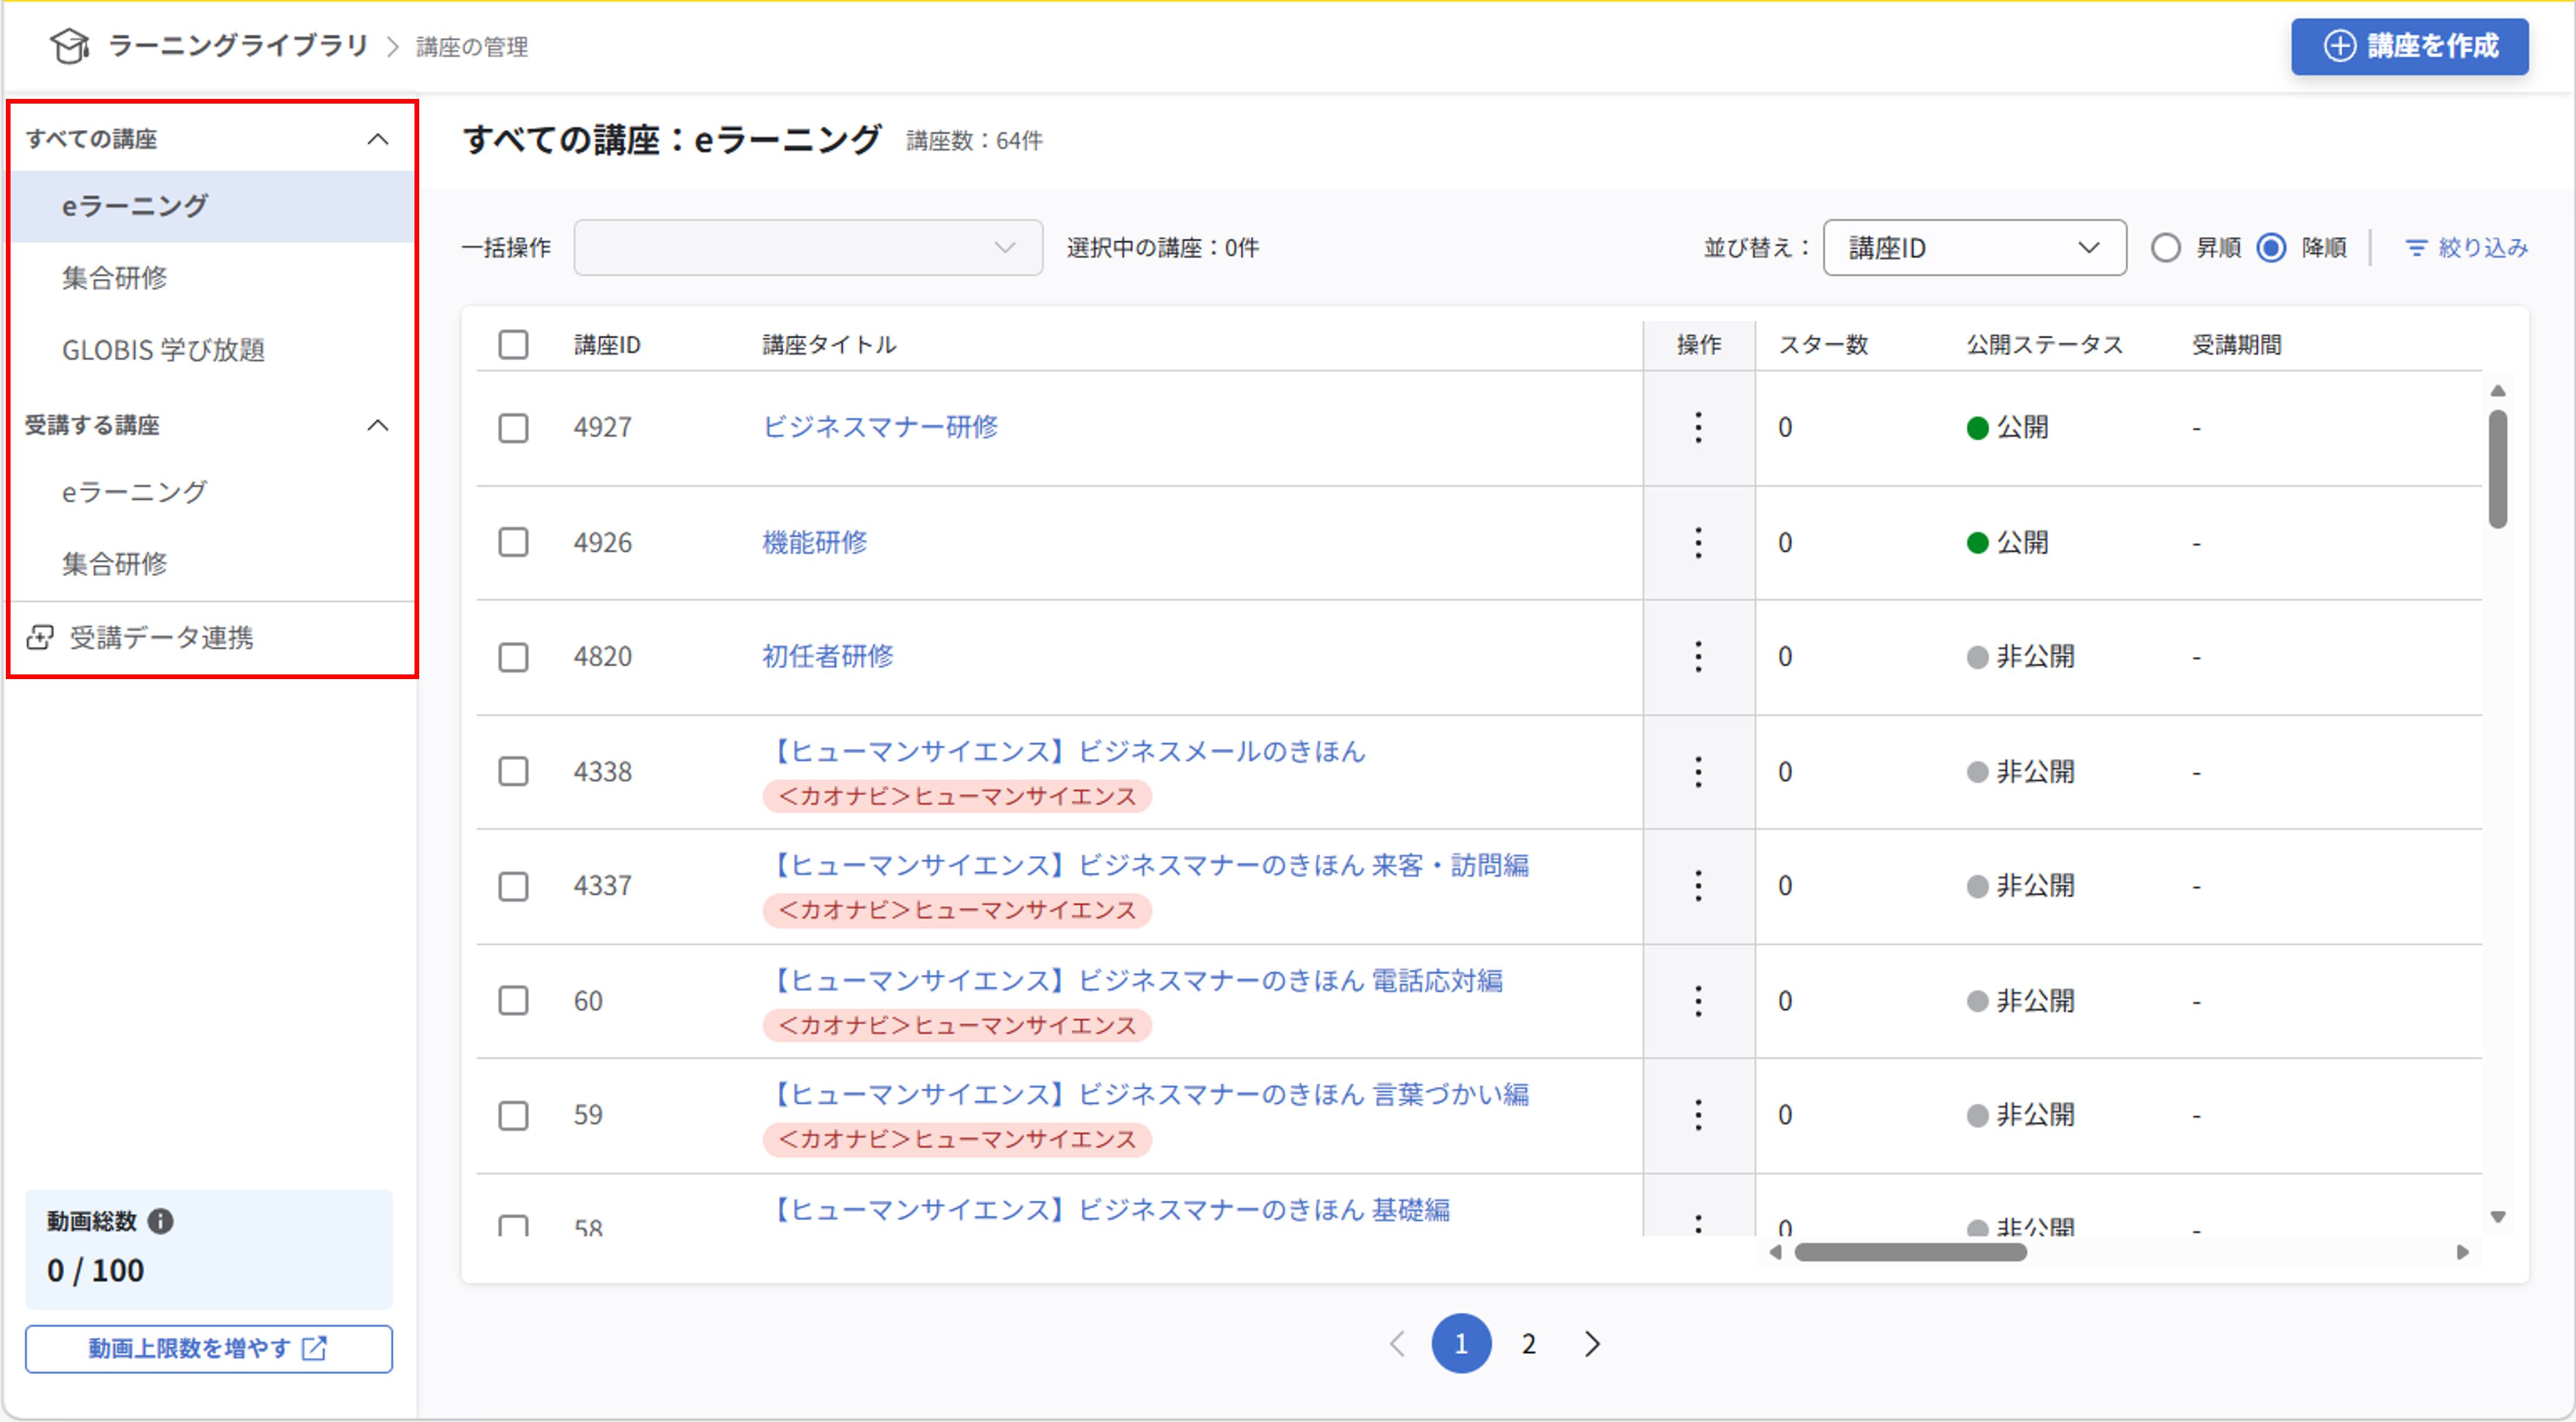Collapse the すべての講座 sidebar section
Screen dimensions: 2576x1422
pos(377,139)
